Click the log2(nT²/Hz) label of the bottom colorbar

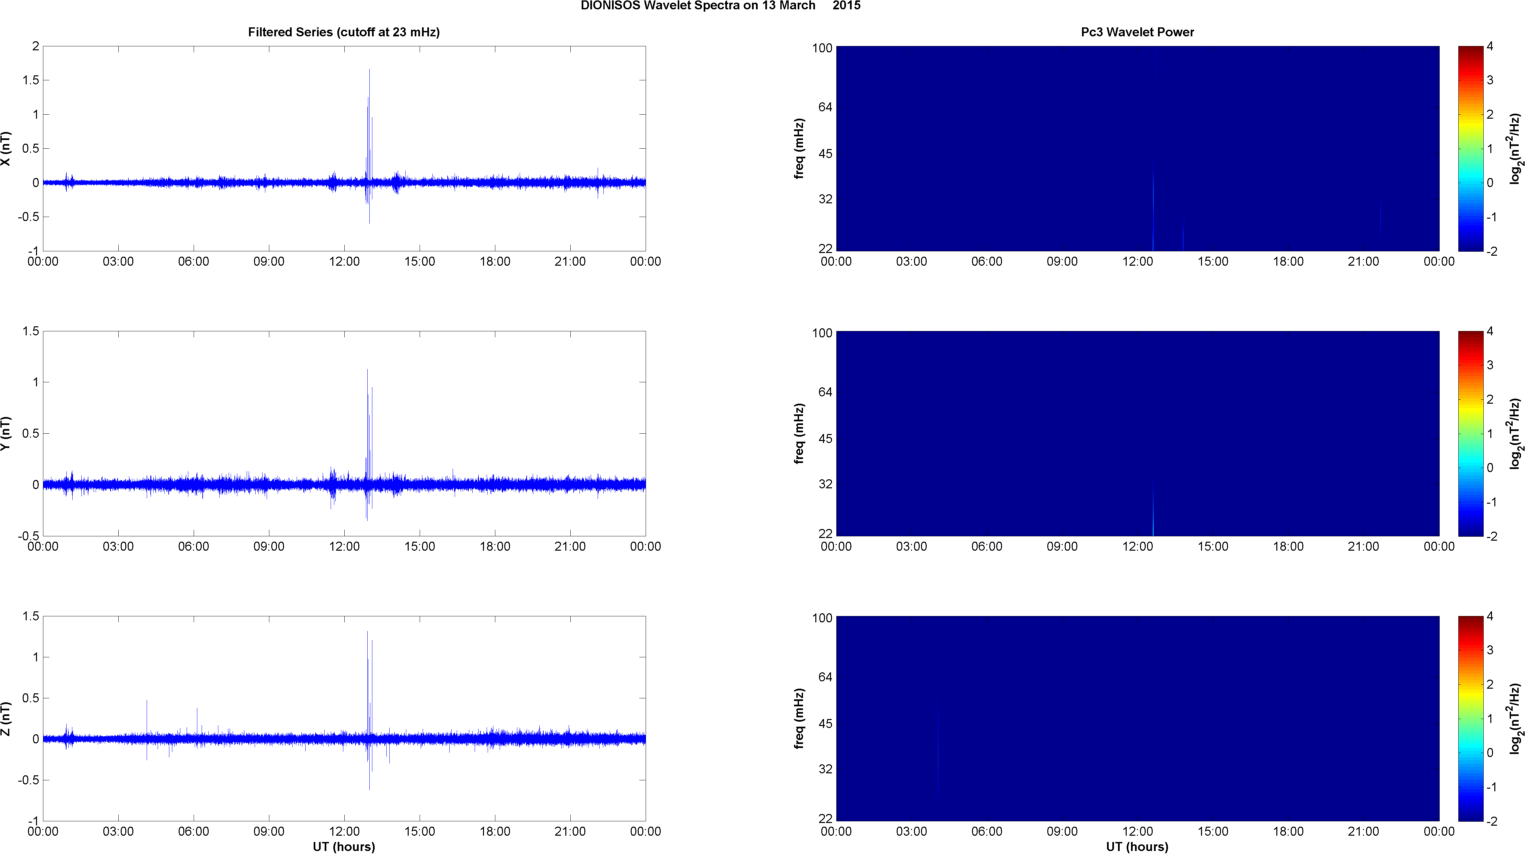tap(1515, 719)
